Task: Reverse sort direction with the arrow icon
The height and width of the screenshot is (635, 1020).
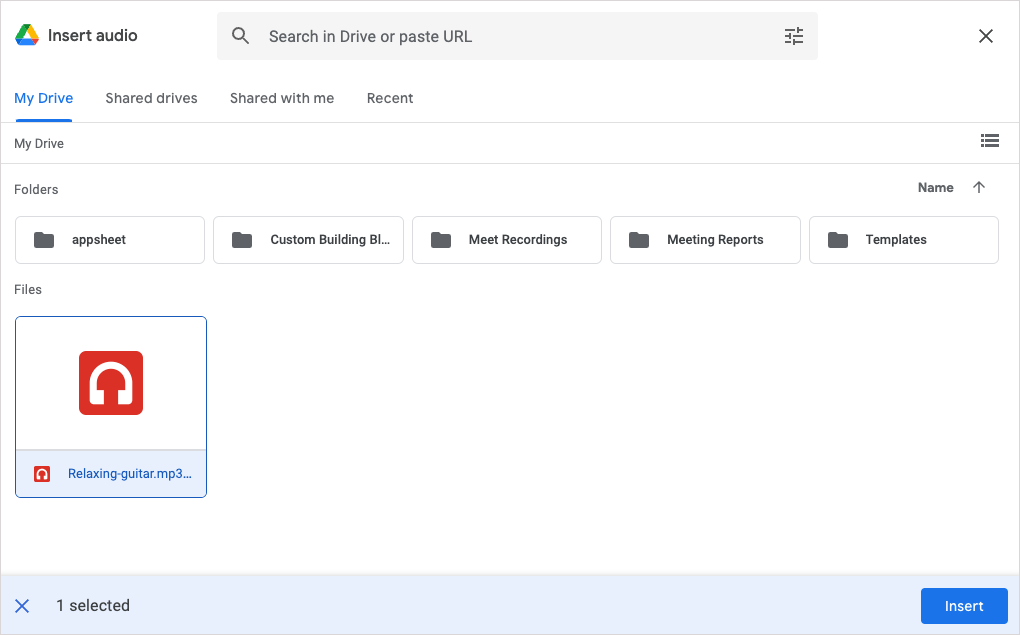Action: coord(979,187)
